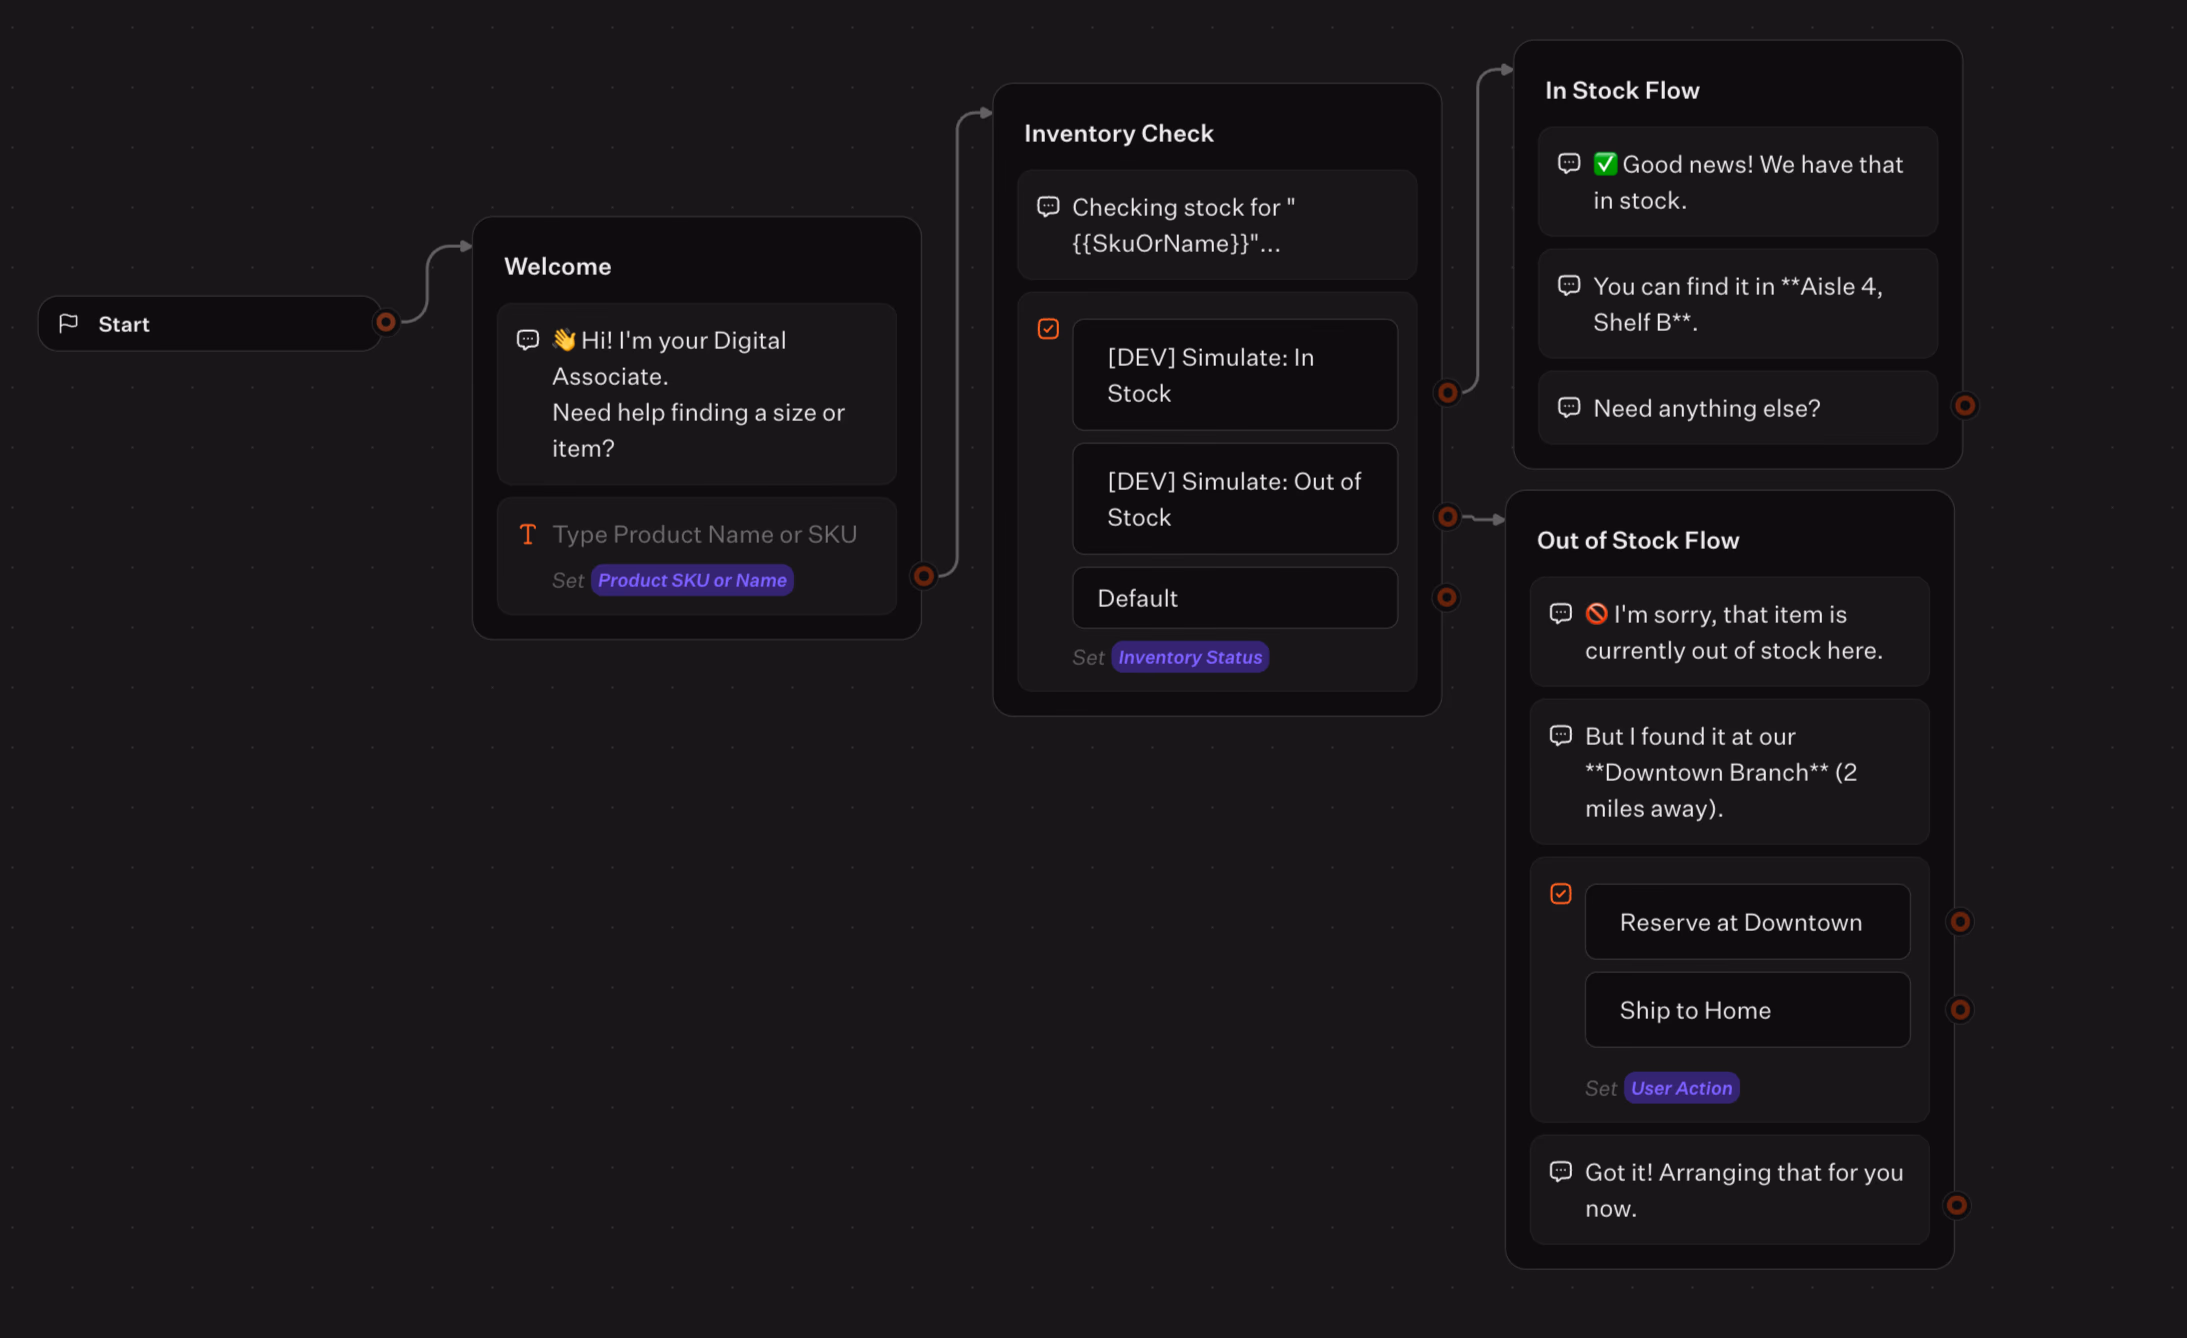
Task: Click the Type Product Name or SKU field
Action: coord(704,534)
